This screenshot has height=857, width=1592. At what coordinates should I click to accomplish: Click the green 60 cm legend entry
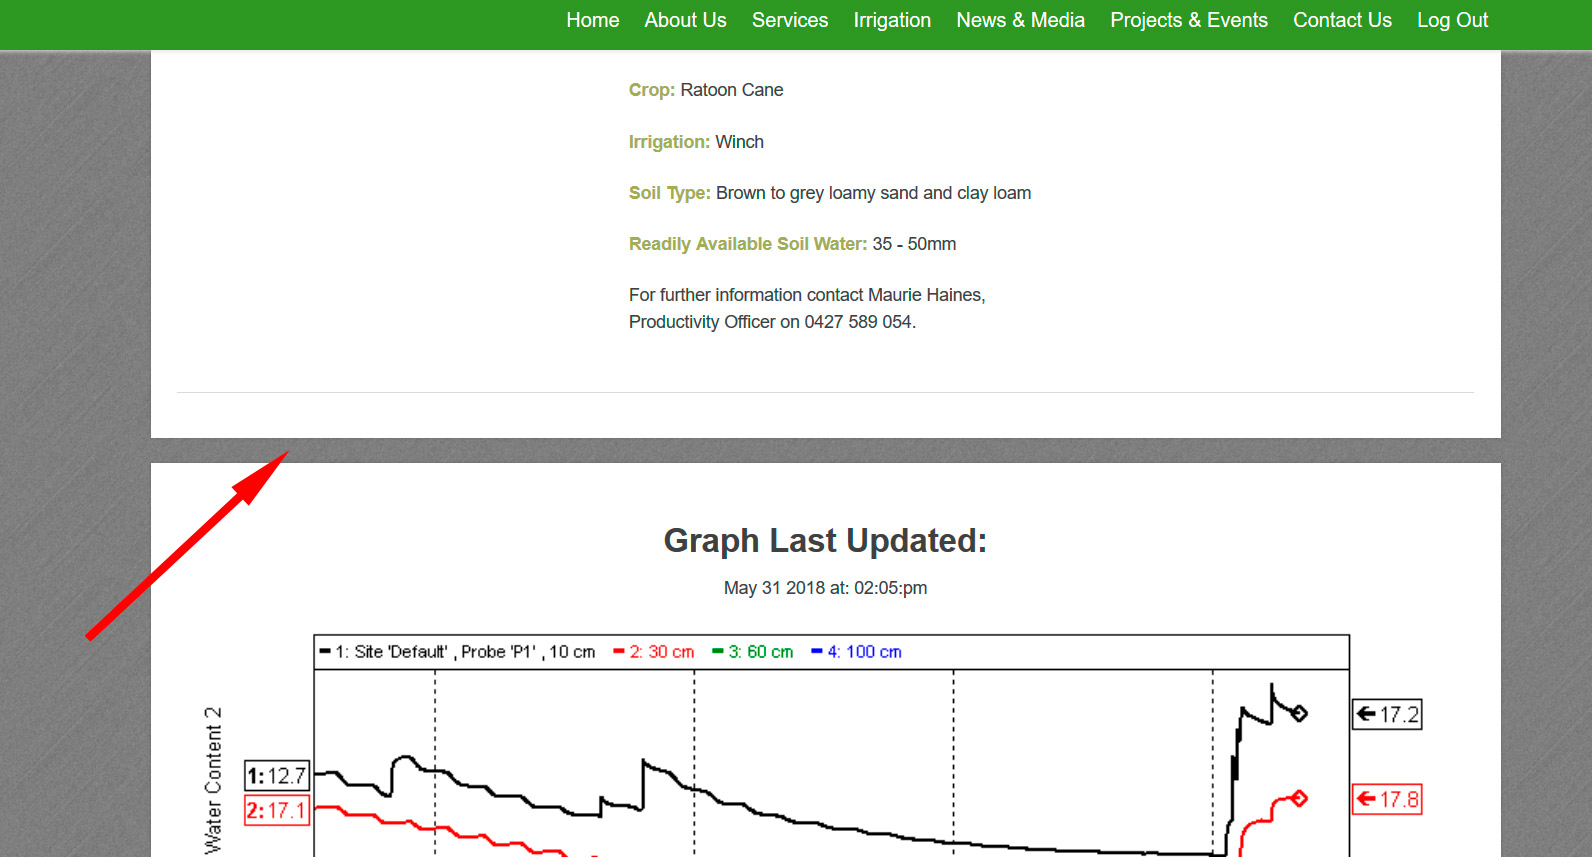pyautogui.click(x=753, y=652)
